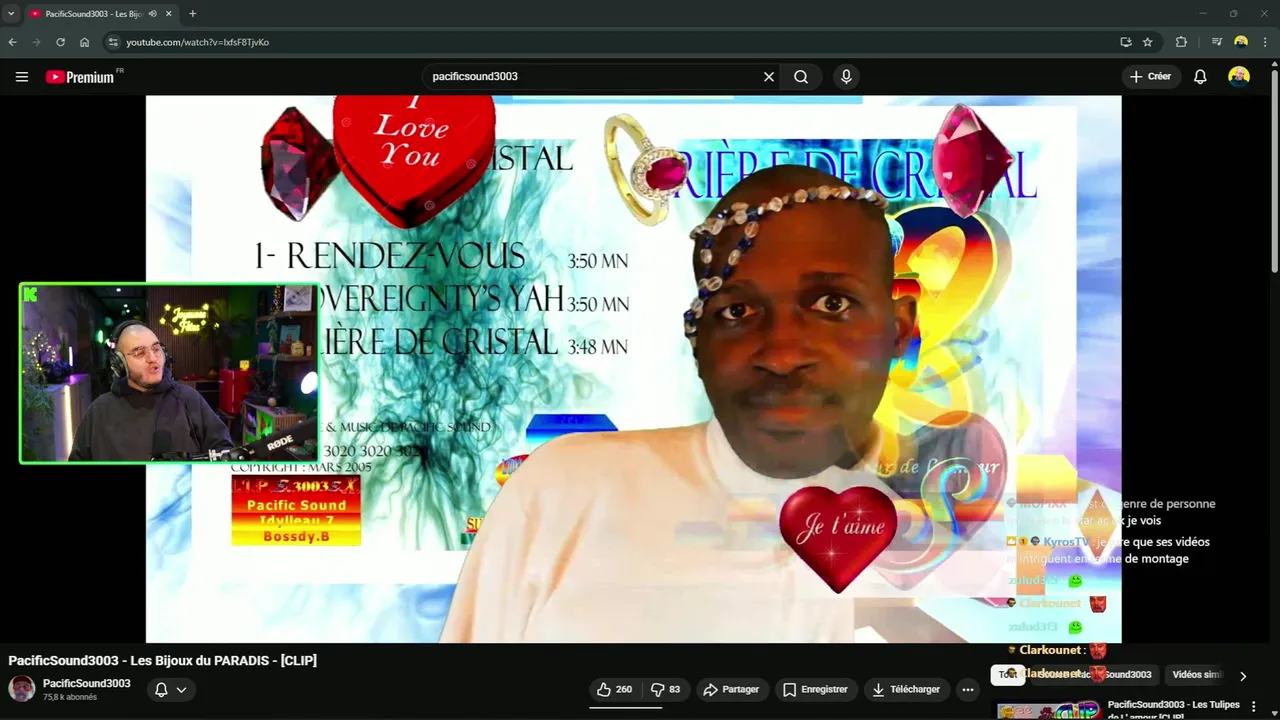This screenshot has height=720, width=1280.
Task: Open the Les Tulipes suggested video thumbnail
Action: 1049,711
